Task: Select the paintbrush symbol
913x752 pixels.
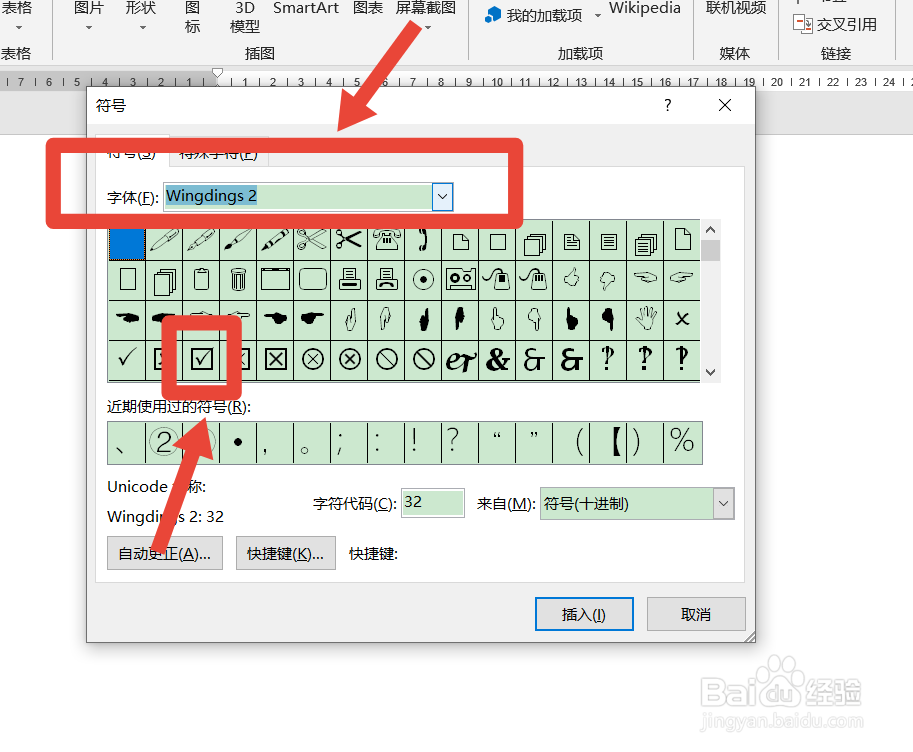Action: (x=238, y=240)
